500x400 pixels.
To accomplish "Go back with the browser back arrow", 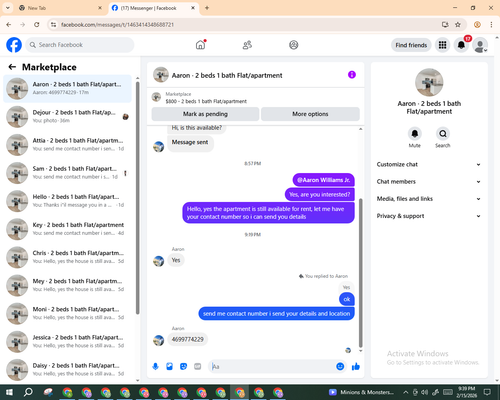I will pyautogui.click(x=9, y=24).
